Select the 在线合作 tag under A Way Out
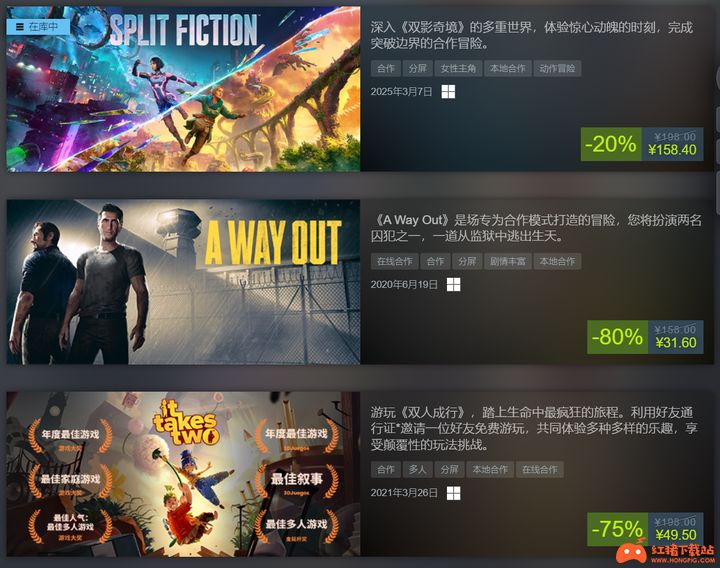 [x=394, y=261]
